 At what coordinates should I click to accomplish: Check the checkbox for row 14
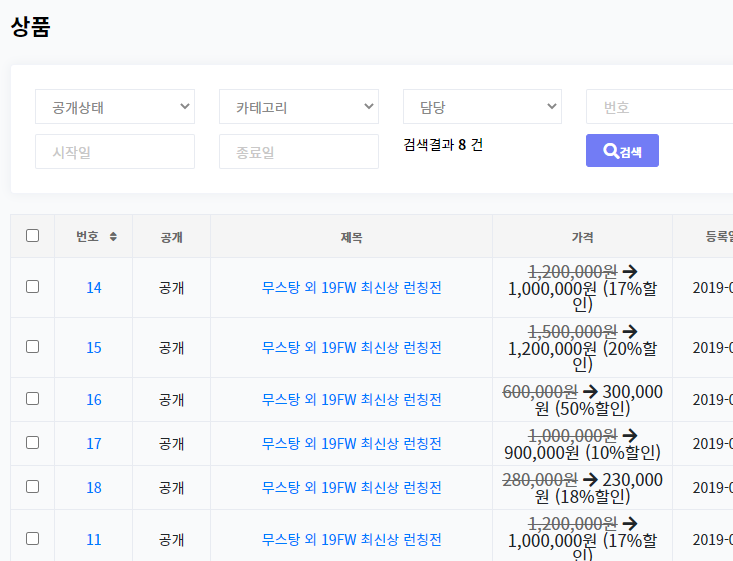tap(32, 287)
